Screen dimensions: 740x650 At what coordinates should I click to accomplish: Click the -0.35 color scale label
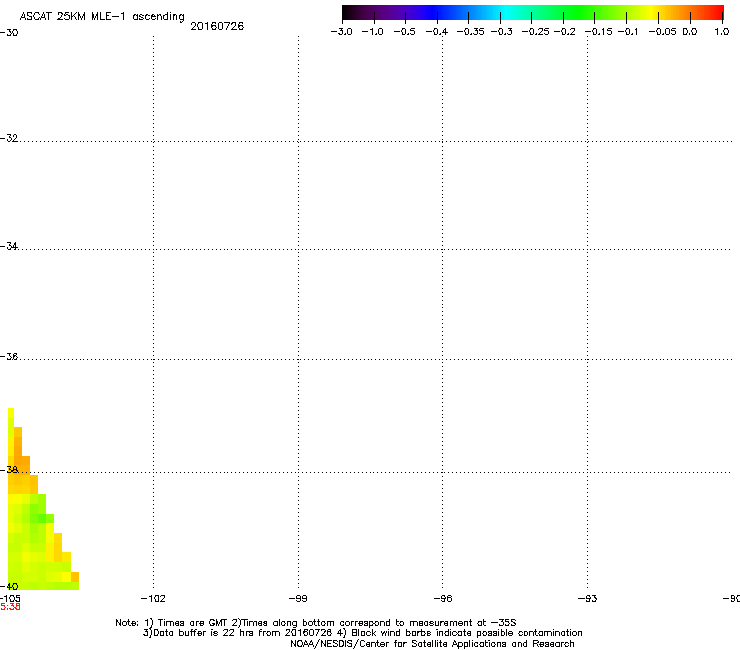click(470, 32)
